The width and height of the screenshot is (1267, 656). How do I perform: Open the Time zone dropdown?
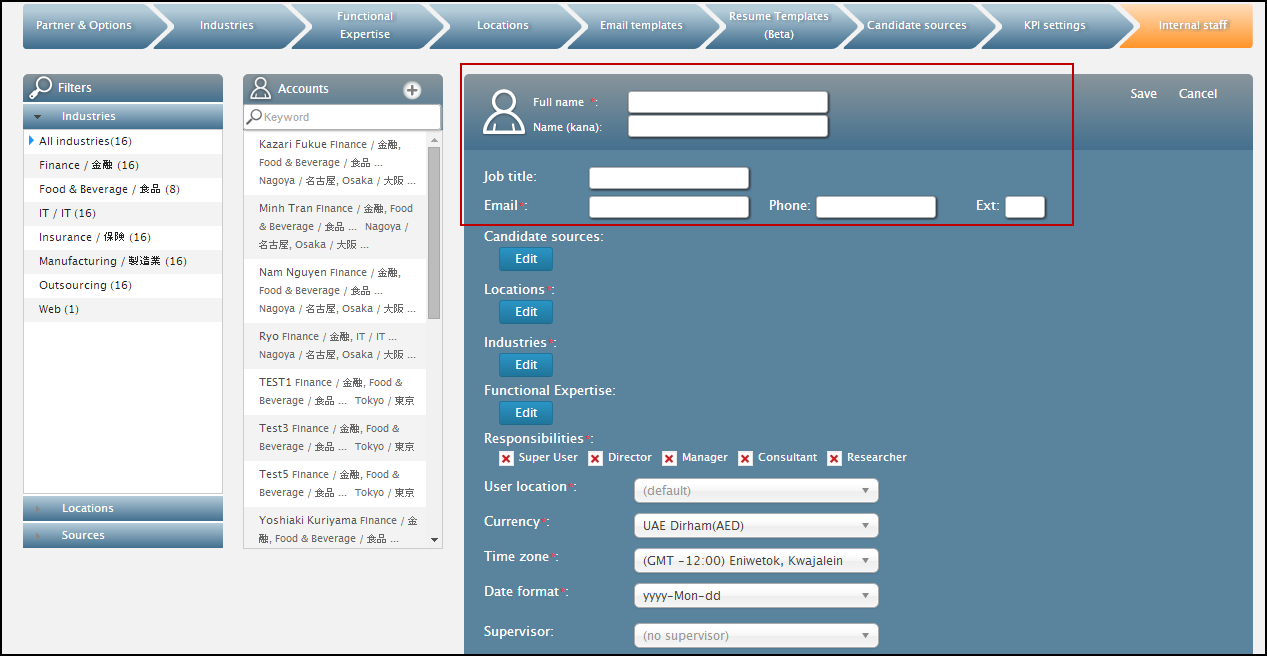[x=756, y=561]
